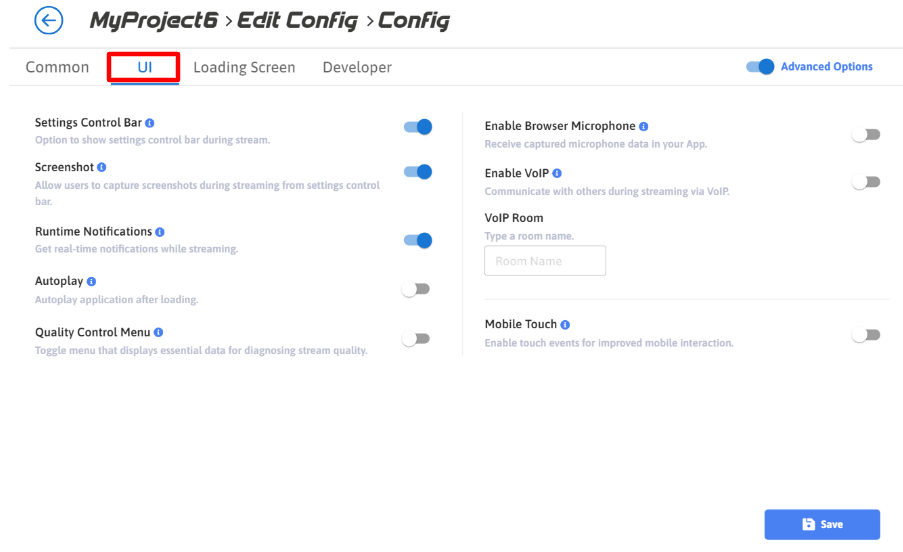The width and height of the screenshot is (903, 552).
Task: Click info icon beside Enable Browser Microphone
Action: pyautogui.click(x=644, y=127)
